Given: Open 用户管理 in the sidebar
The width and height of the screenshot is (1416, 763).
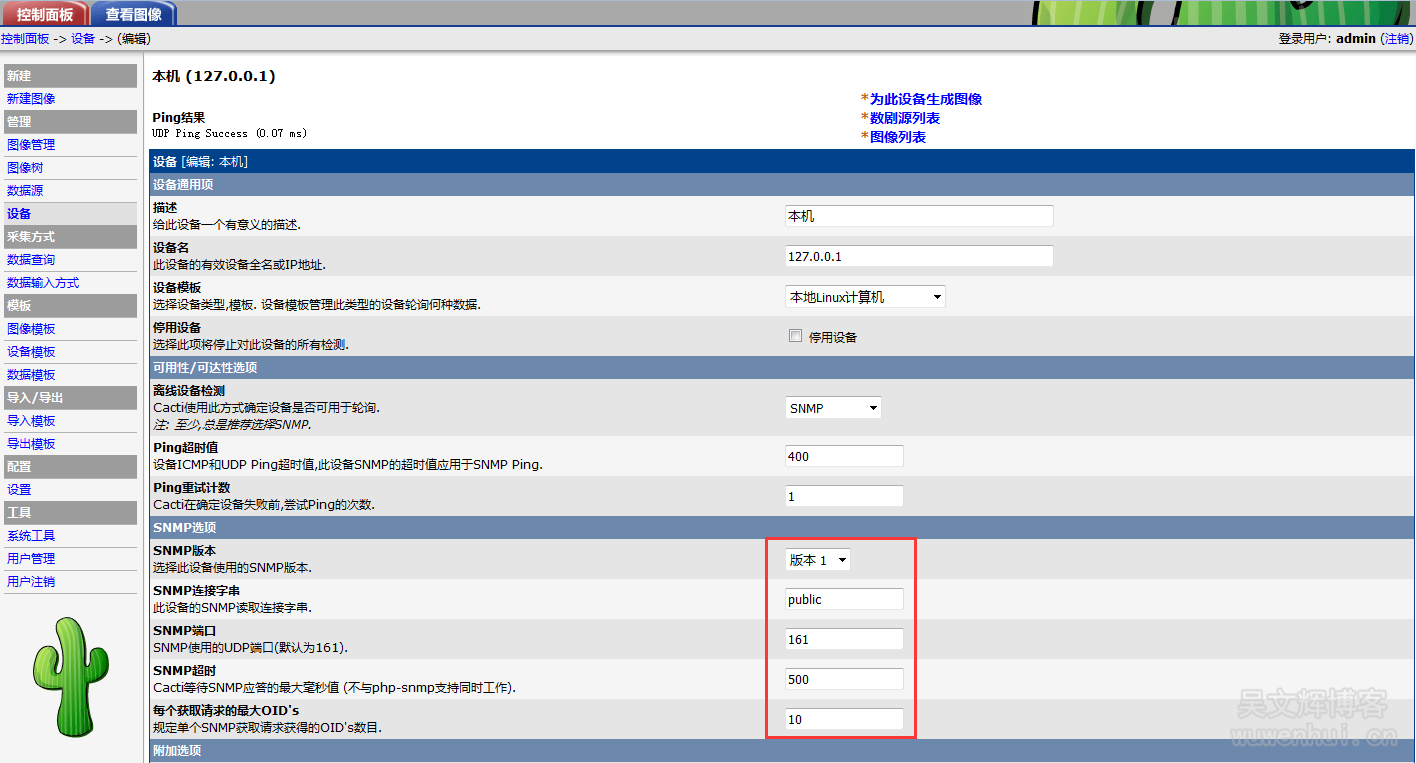Looking at the screenshot, I should (31, 559).
